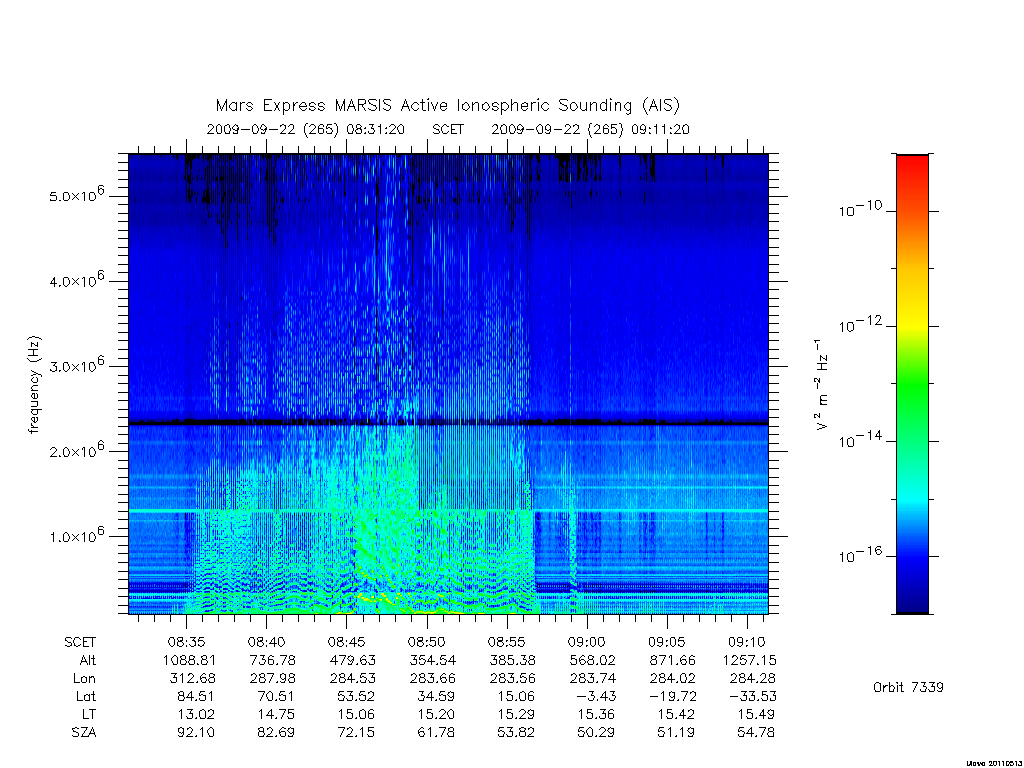Click latitude value '-33.53'
Viewport: 1024px width, 768px height.
click(752, 696)
